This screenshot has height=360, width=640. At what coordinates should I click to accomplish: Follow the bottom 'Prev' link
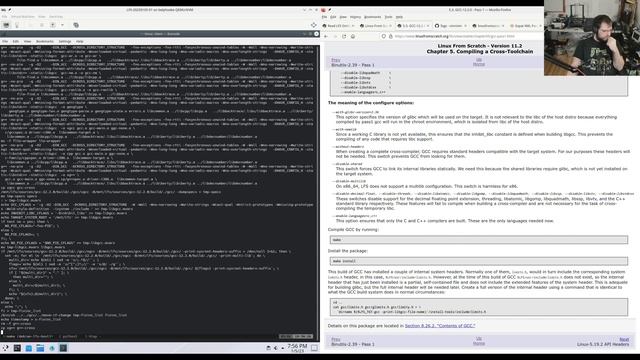[336, 339]
